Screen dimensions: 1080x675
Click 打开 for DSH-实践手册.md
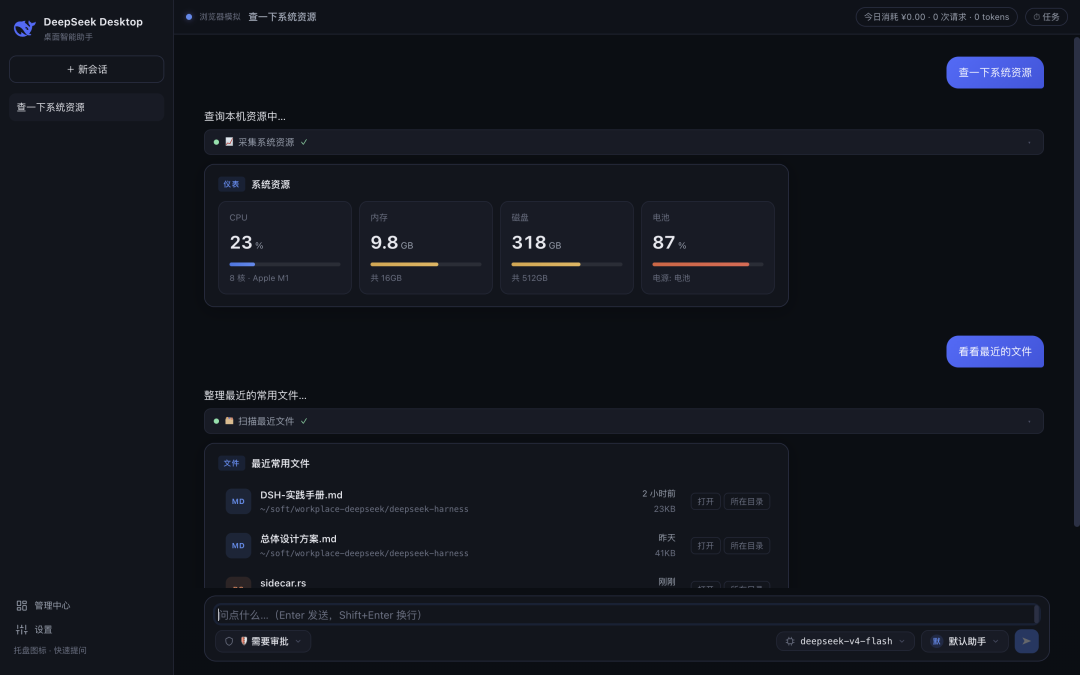point(705,501)
